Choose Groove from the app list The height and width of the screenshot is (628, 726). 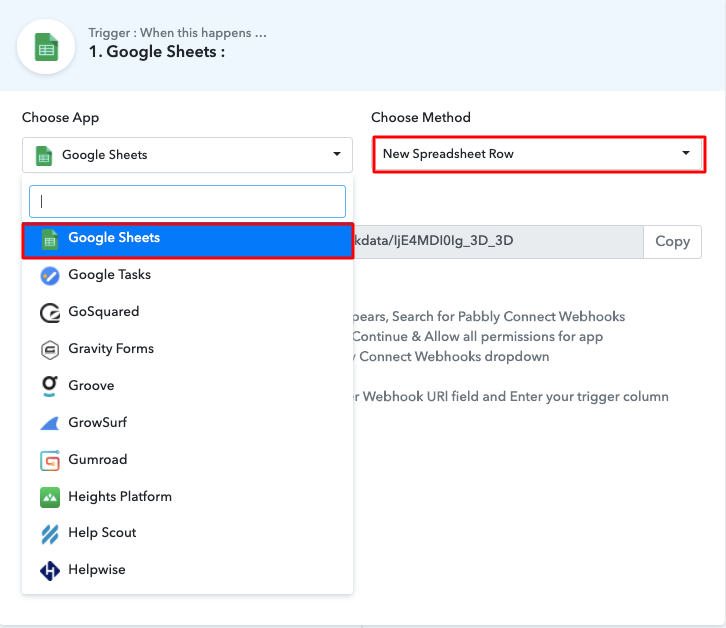(x=188, y=386)
